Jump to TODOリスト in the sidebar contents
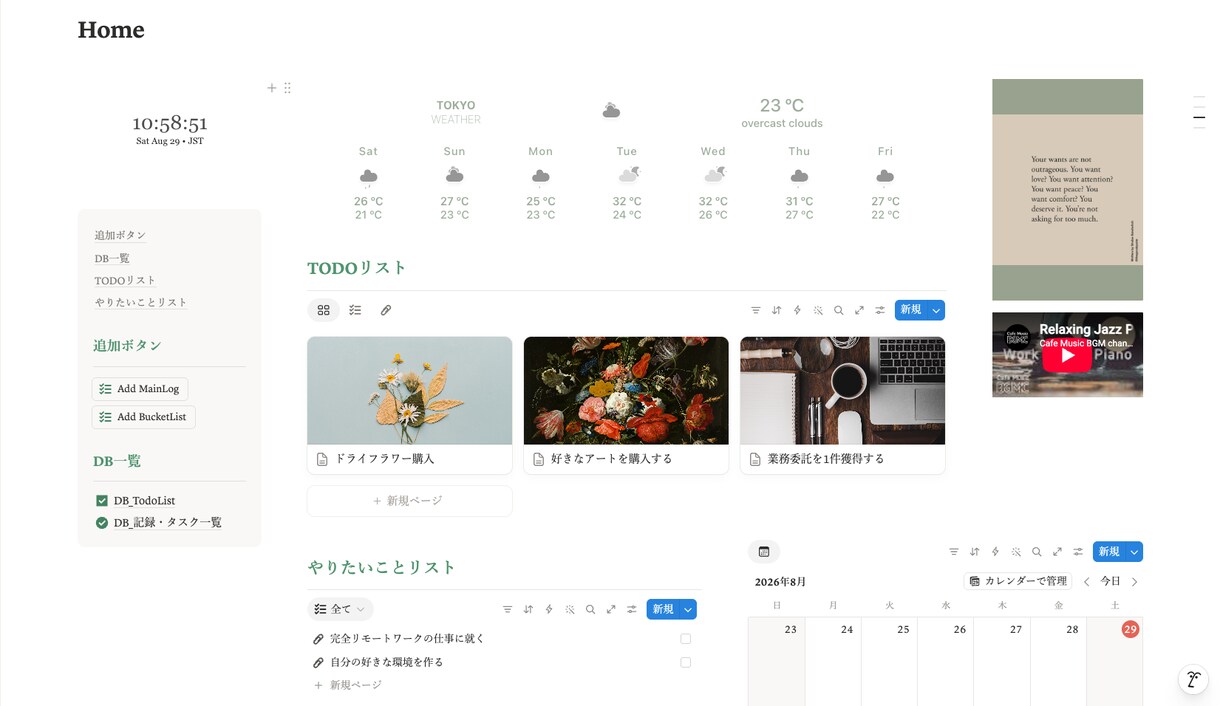The height and width of the screenshot is (706, 1220). coord(126,280)
